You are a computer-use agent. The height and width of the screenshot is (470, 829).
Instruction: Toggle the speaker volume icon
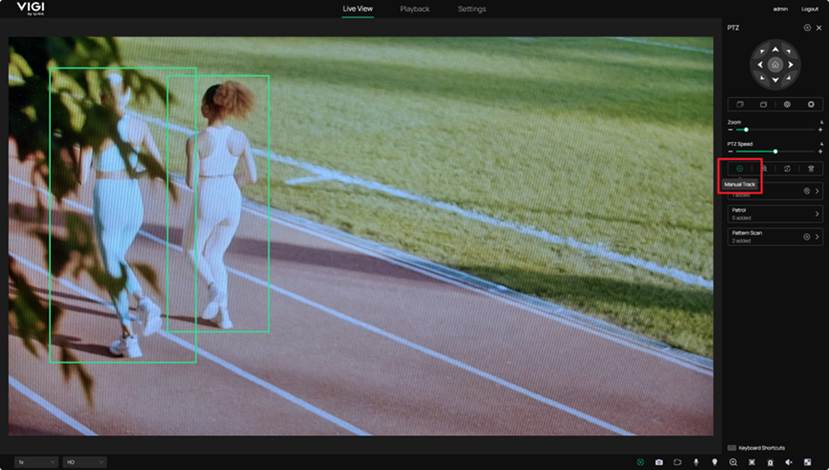tap(789, 462)
